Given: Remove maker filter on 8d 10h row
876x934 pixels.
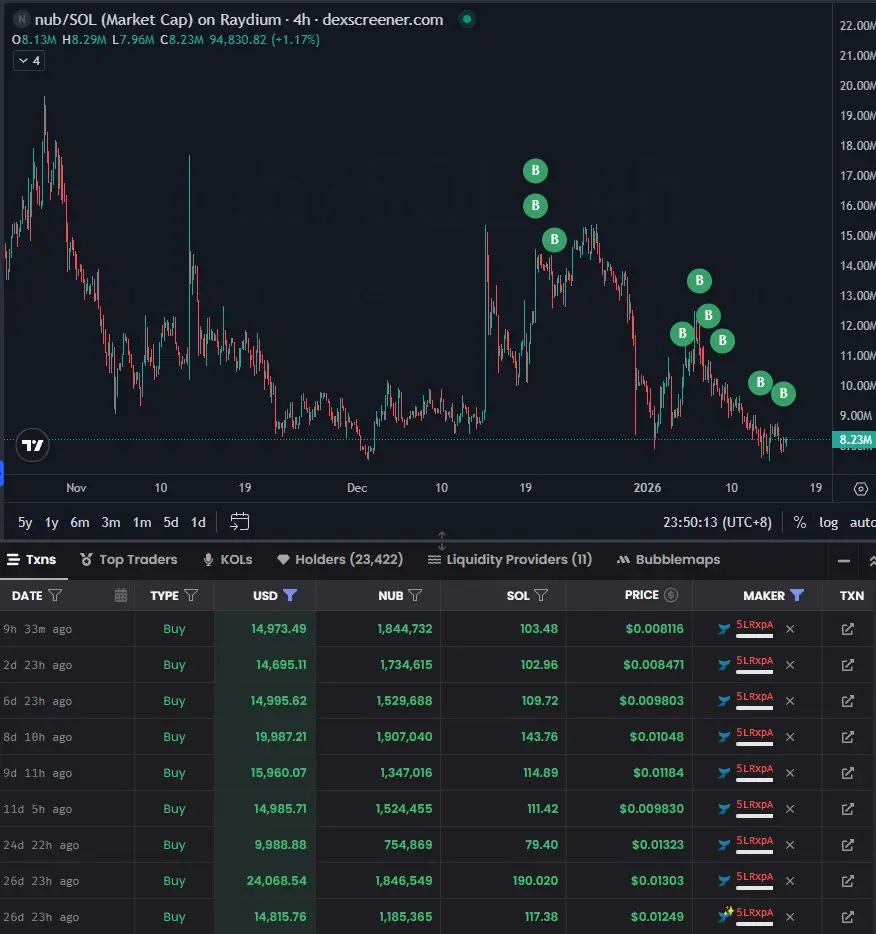Looking at the screenshot, I should point(790,737).
